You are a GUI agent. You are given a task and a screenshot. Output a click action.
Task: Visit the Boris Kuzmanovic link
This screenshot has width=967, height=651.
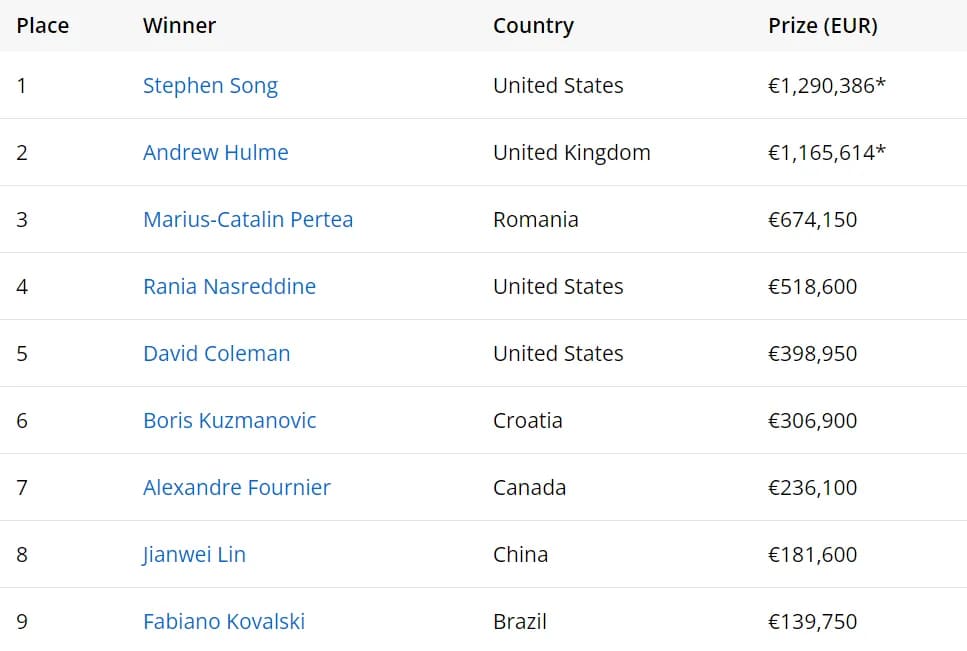(229, 420)
